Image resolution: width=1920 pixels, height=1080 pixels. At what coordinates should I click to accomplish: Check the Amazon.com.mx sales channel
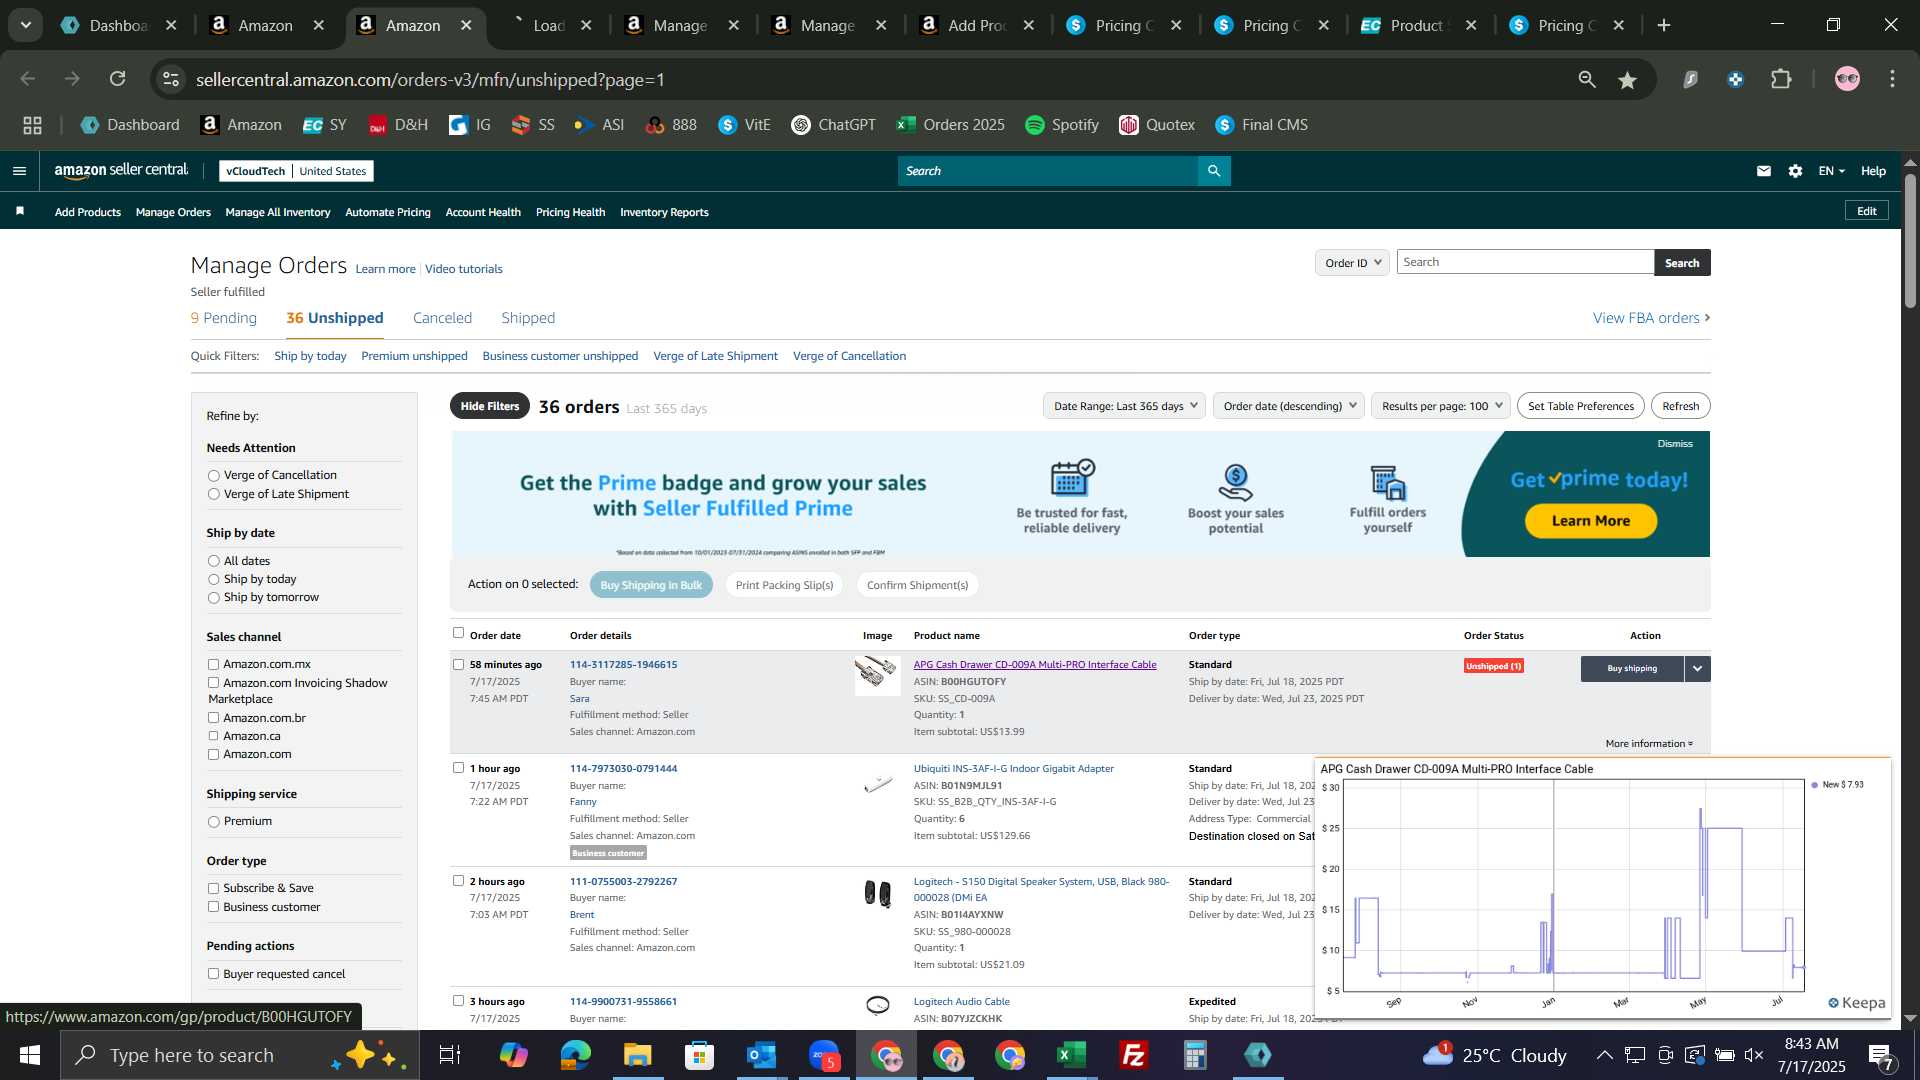[x=213, y=664]
